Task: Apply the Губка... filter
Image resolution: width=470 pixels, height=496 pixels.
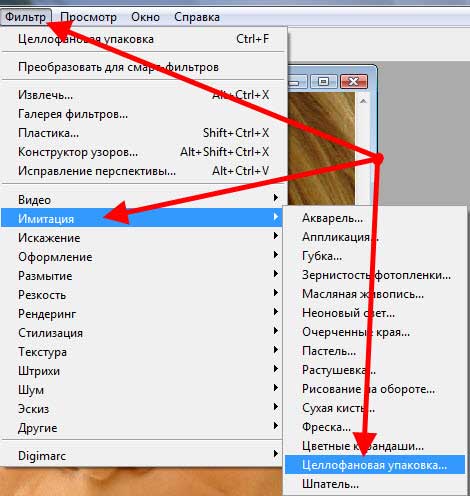Action: [x=375, y=256]
